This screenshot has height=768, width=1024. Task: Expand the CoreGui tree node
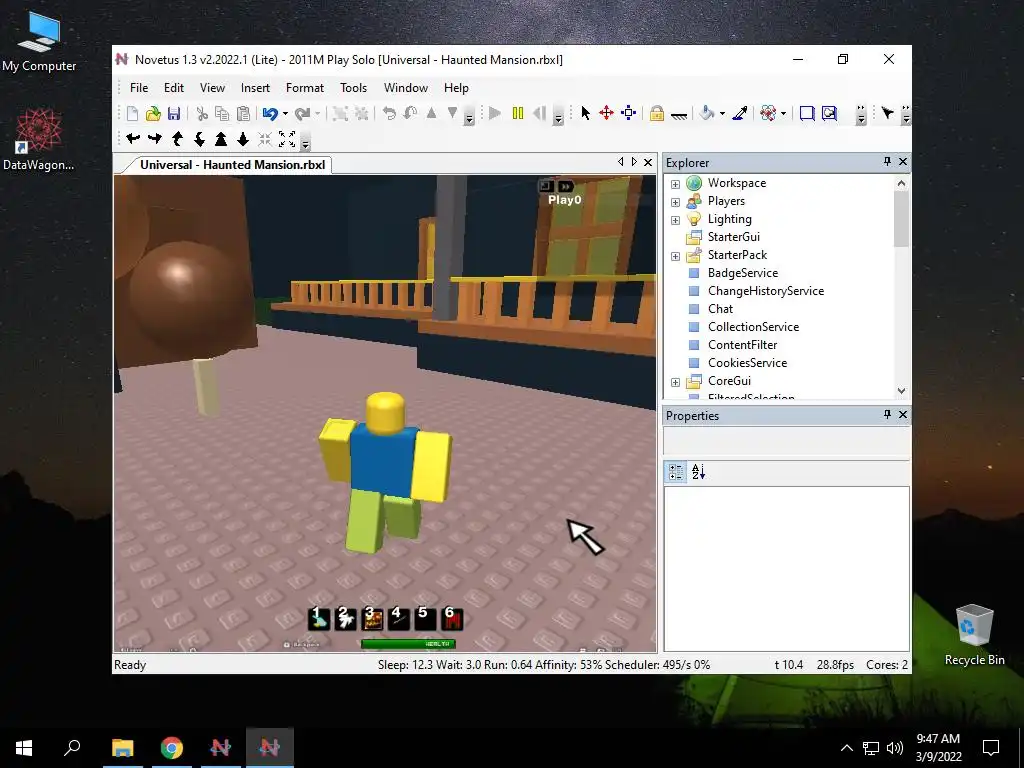[x=675, y=382]
